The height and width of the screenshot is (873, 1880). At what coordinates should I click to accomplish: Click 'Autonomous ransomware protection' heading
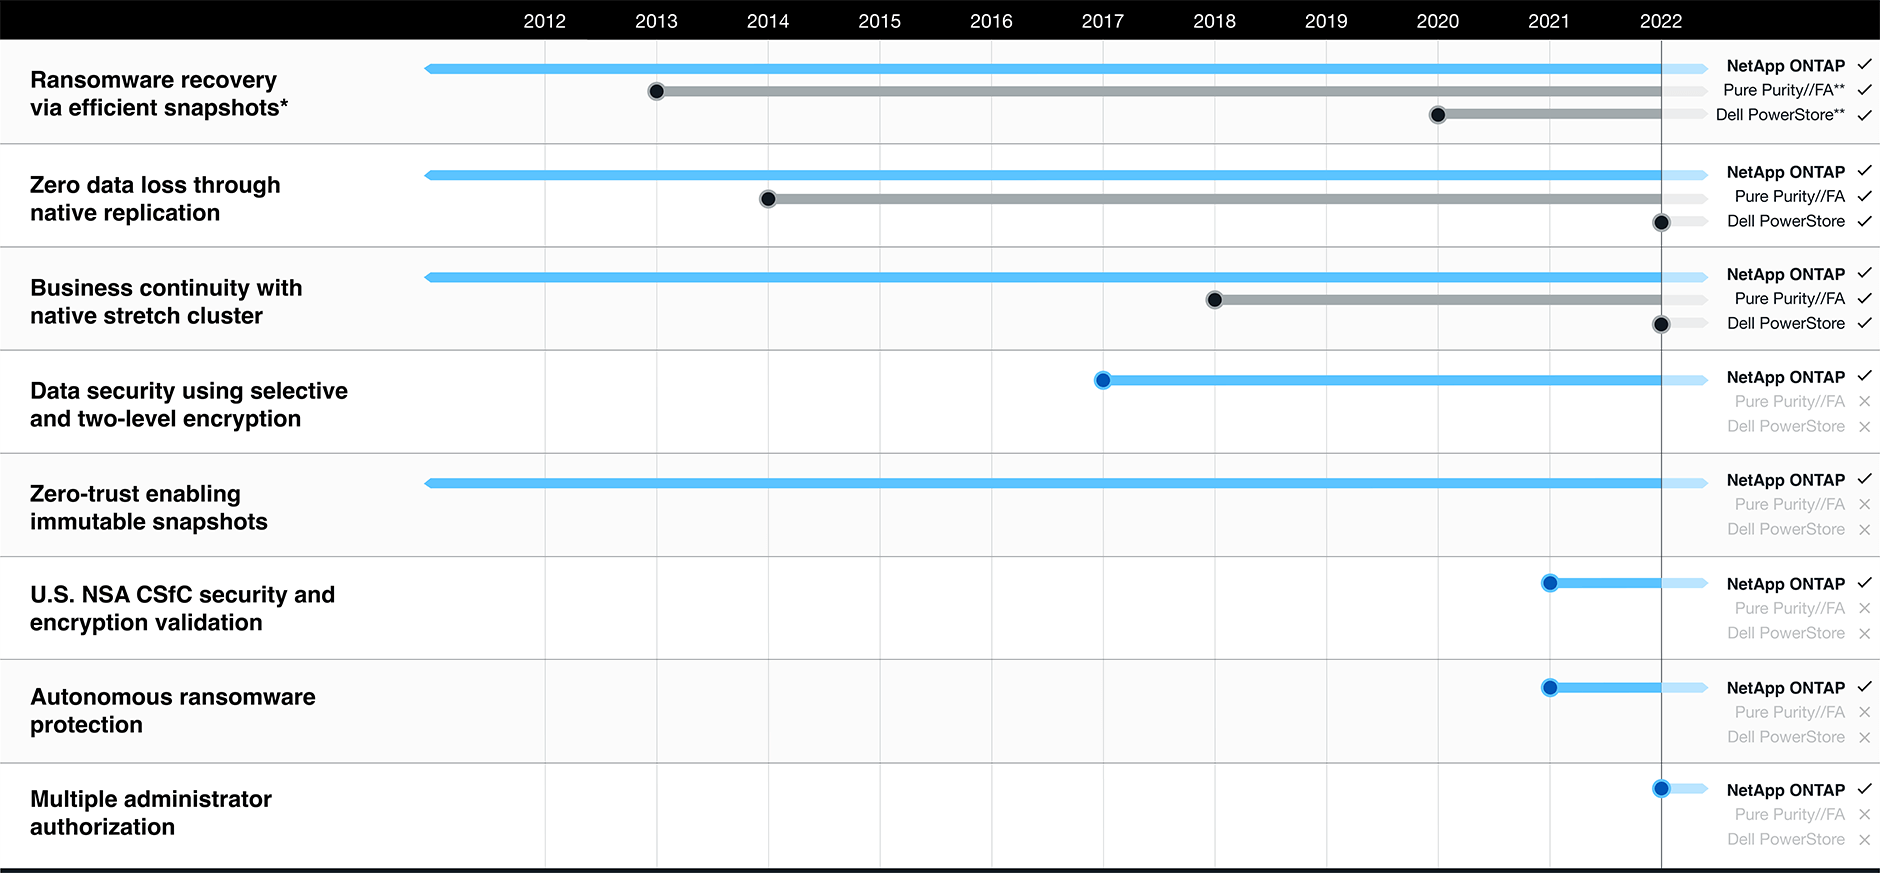173,711
